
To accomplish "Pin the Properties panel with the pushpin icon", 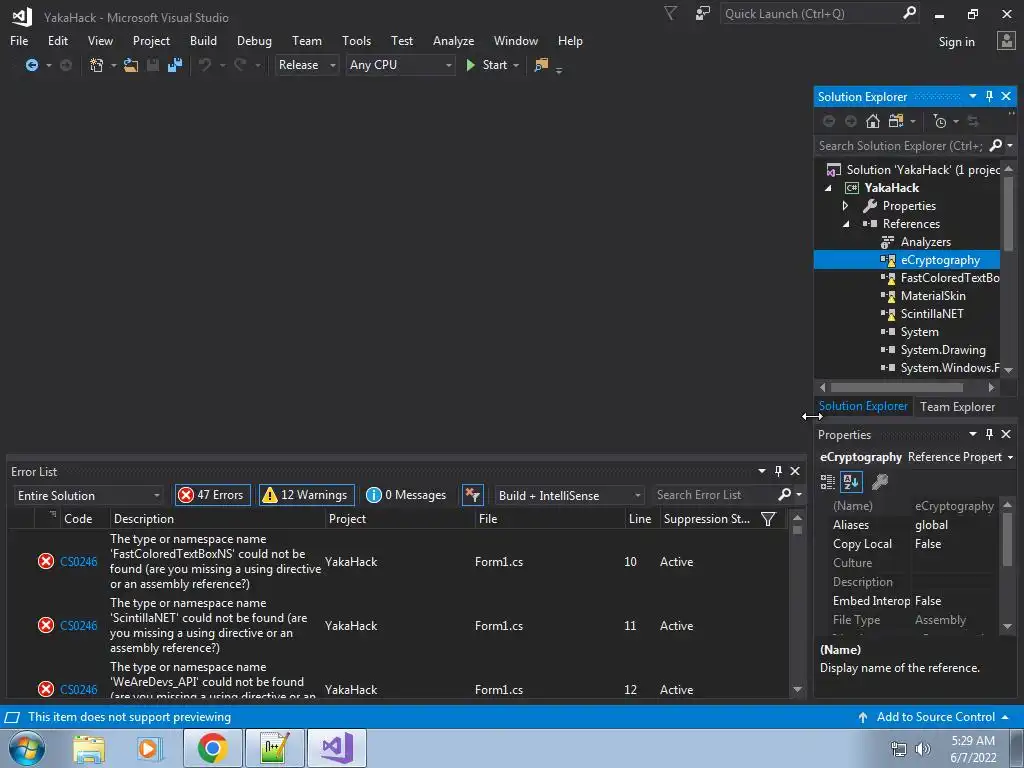I will 989,434.
